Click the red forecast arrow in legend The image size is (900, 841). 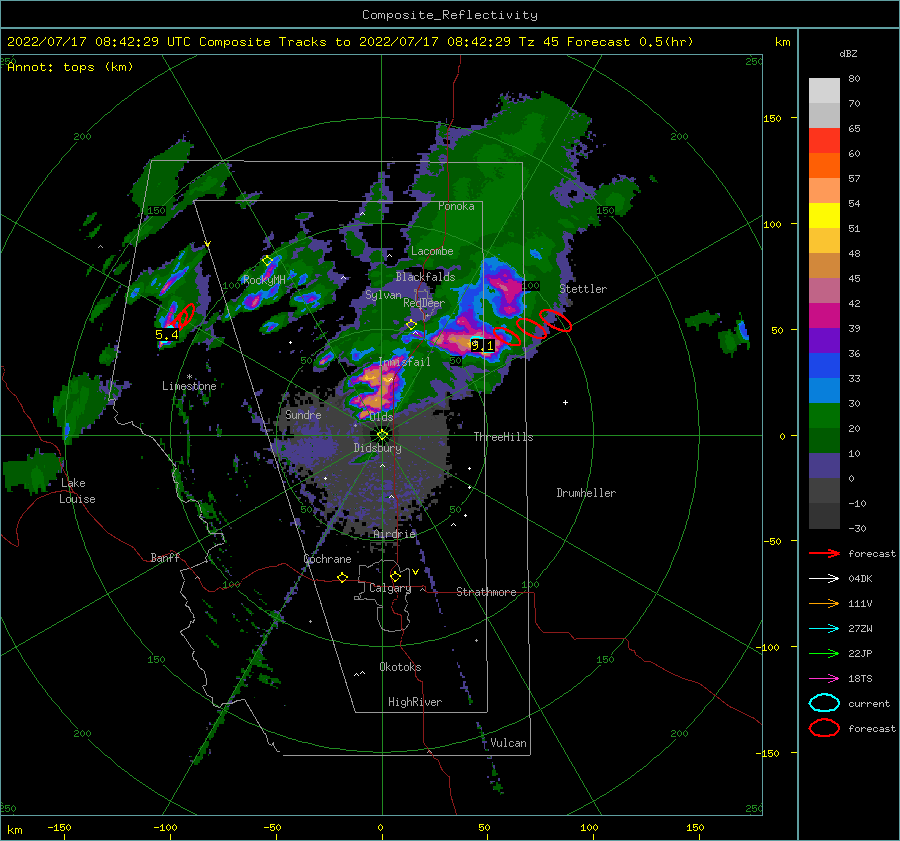click(824, 553)
